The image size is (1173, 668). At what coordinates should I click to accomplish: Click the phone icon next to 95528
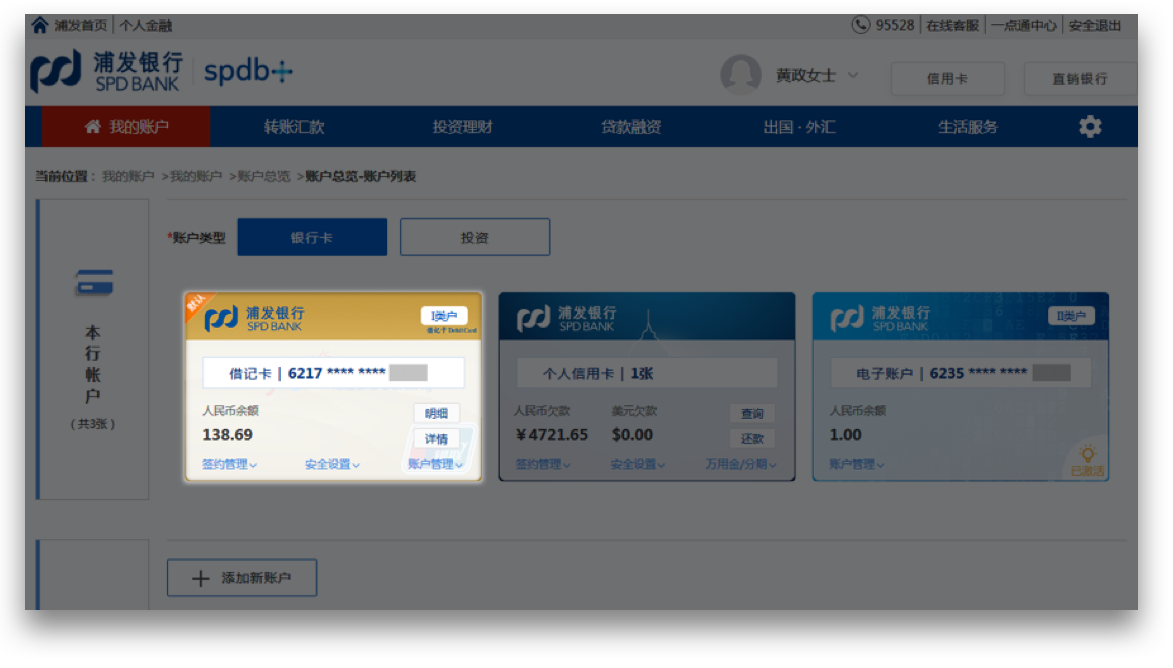point(860,25)
